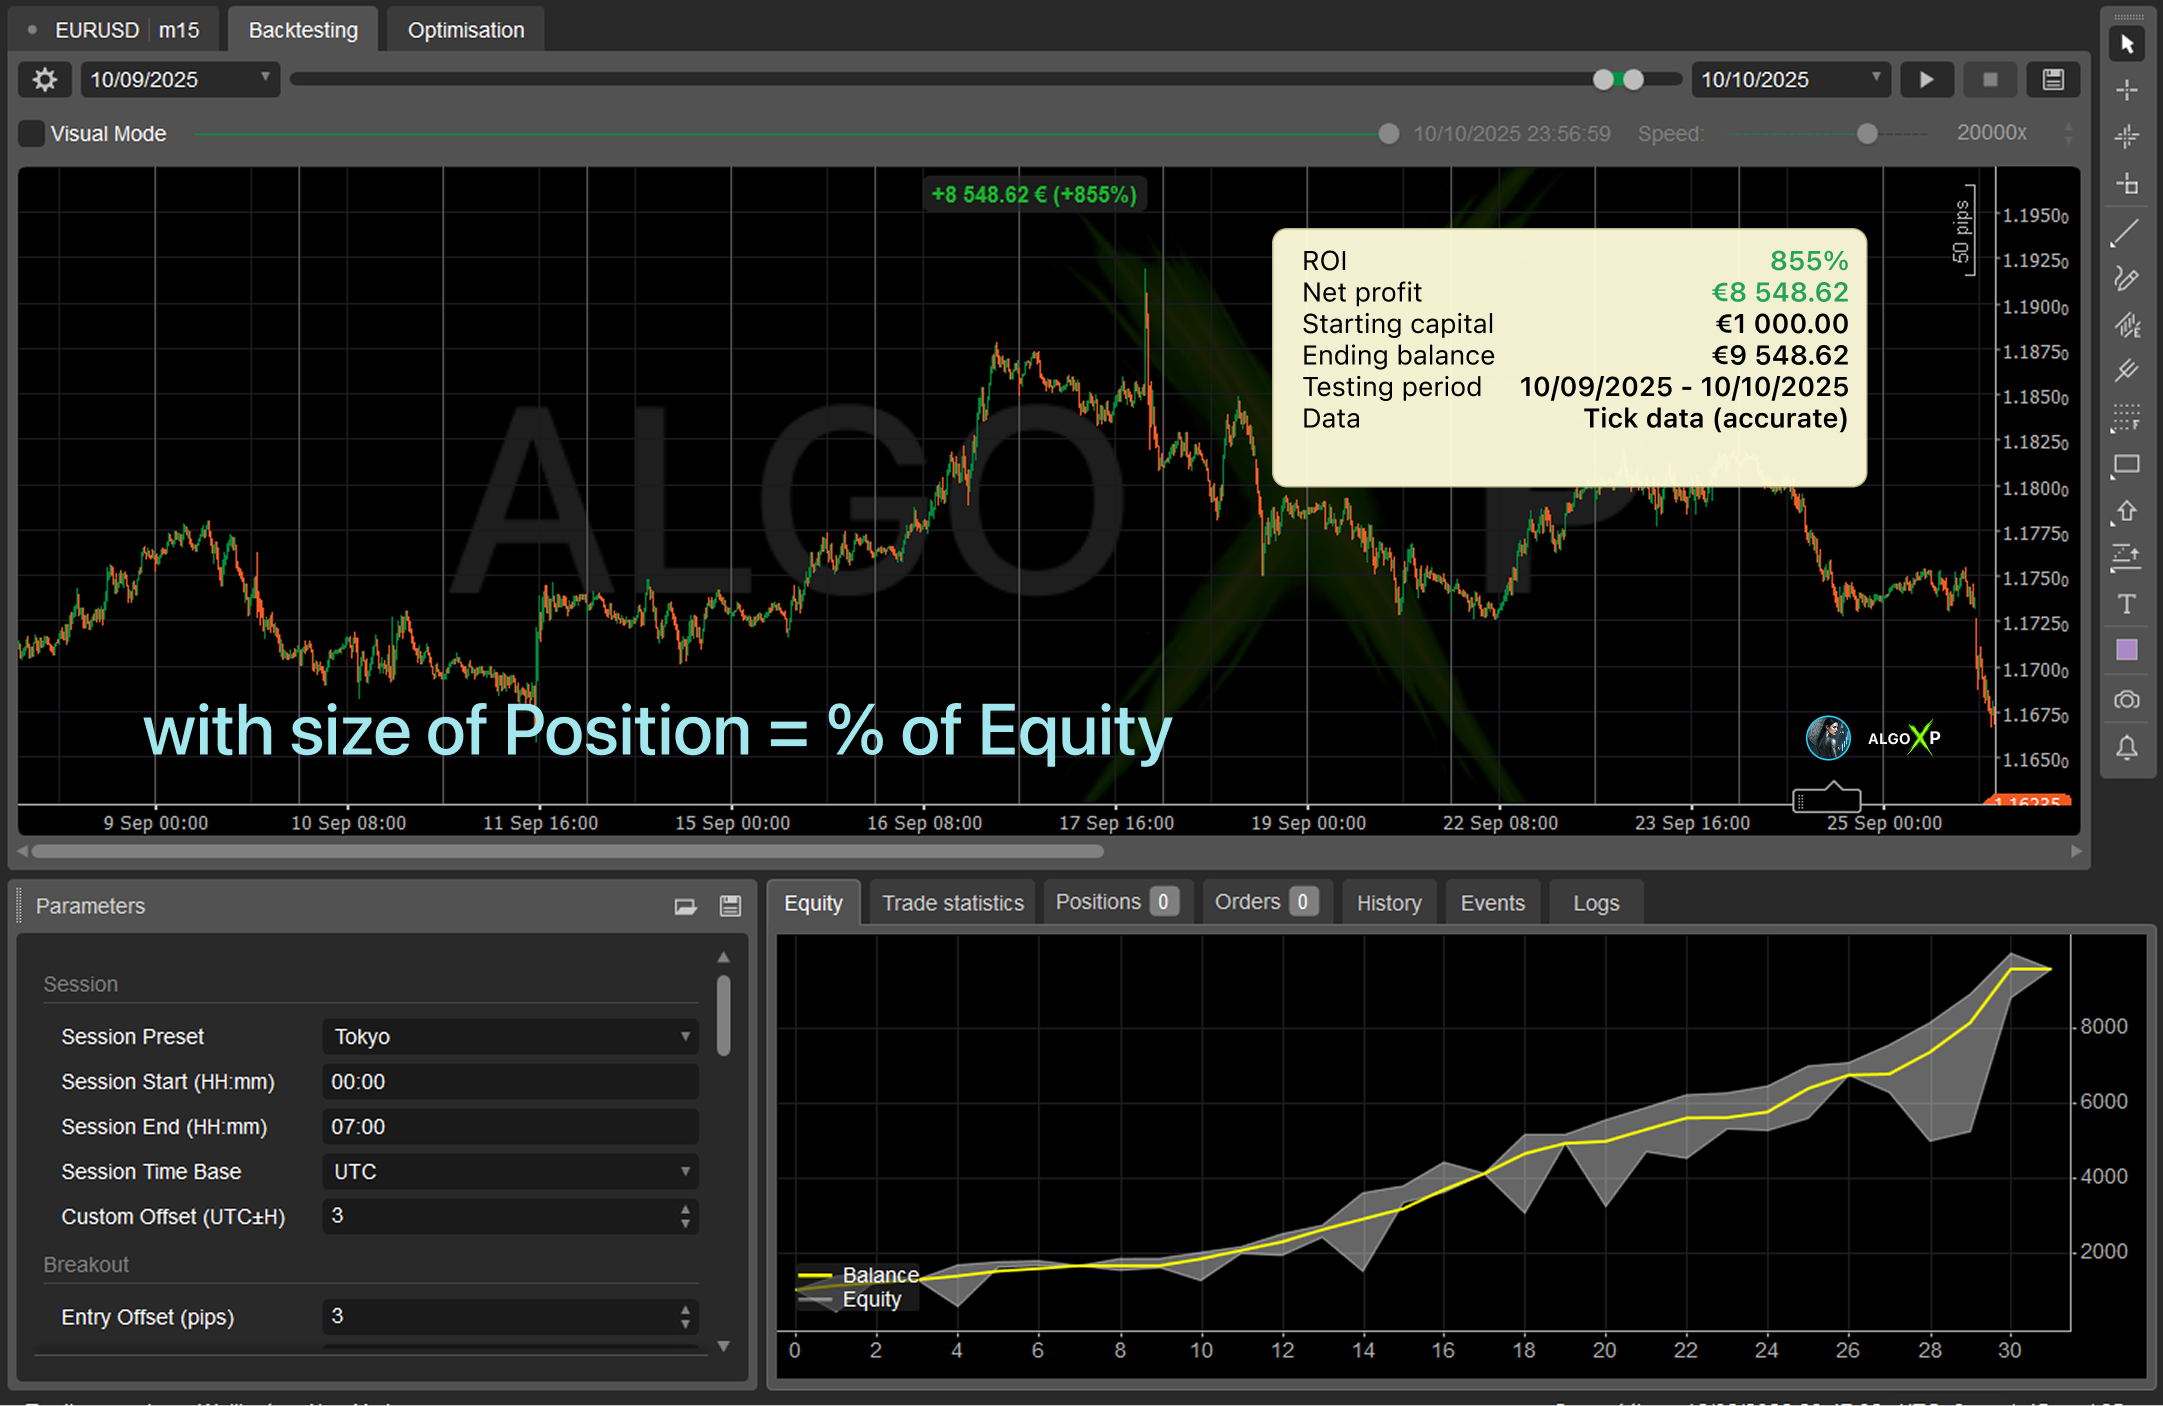
Task: Select the text annotation tool
Action: click(x=2126, y=604)
